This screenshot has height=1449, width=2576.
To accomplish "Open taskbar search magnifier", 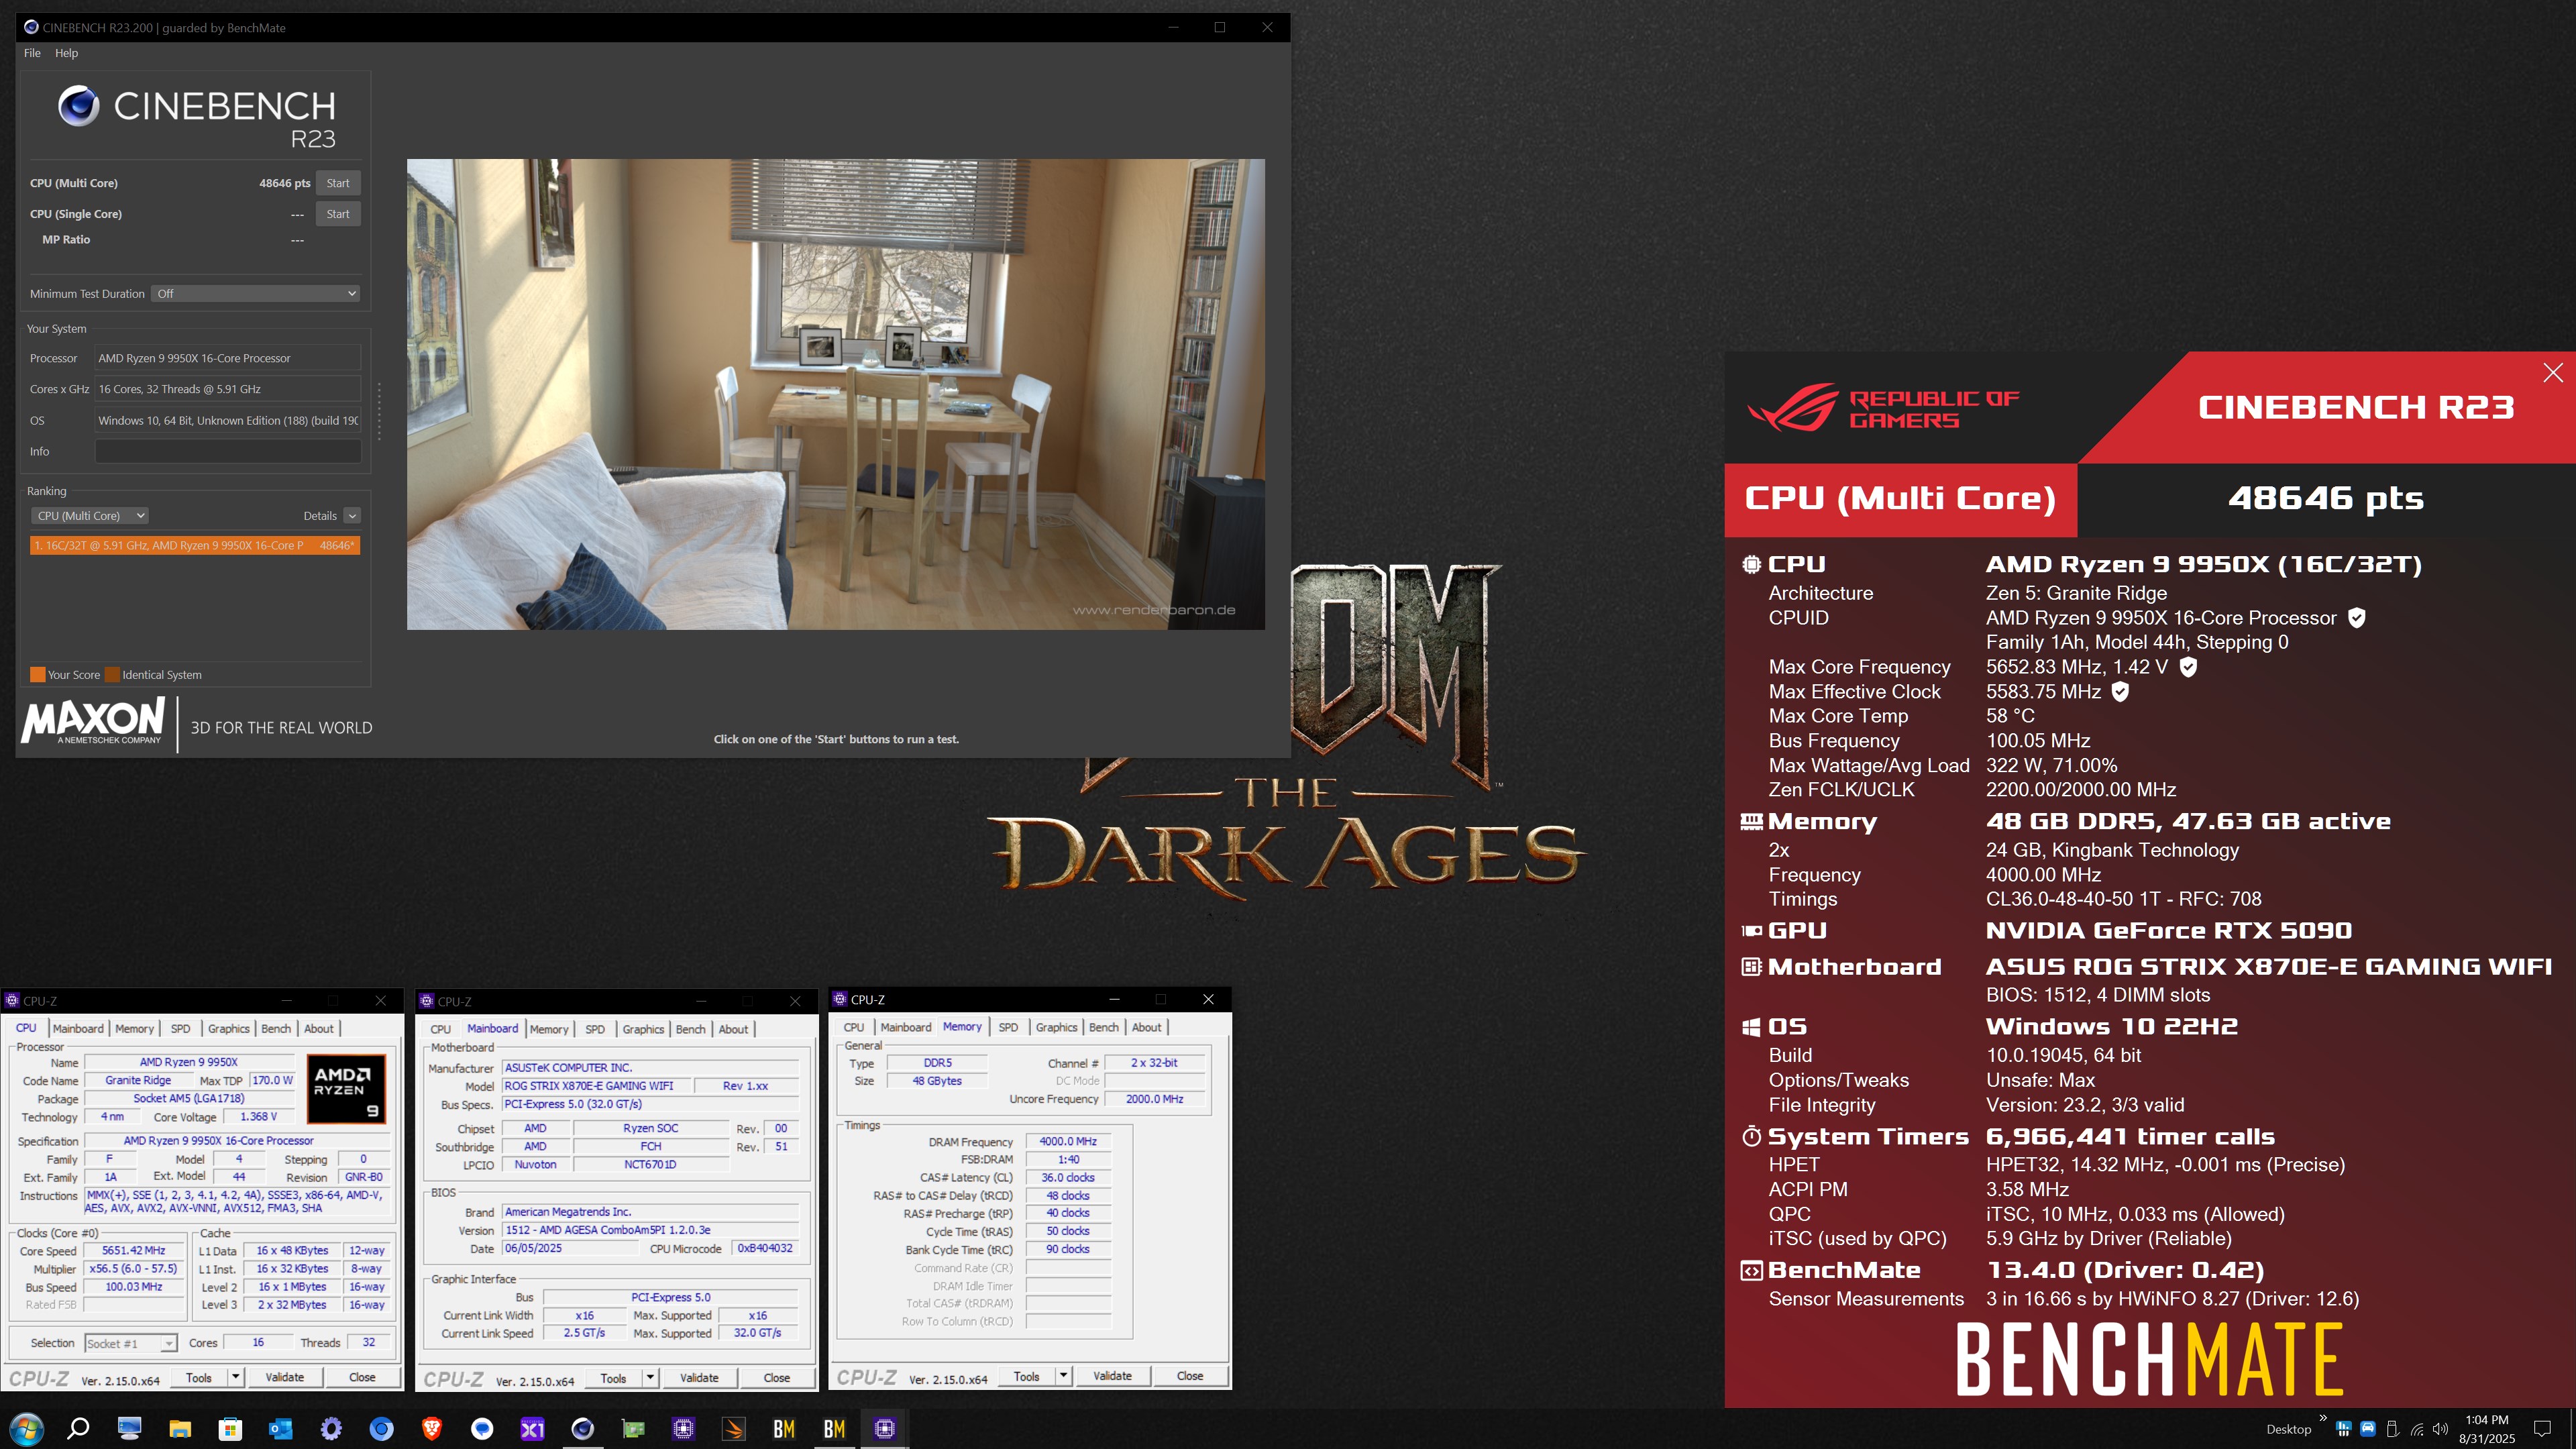I will click(78, 1428).
